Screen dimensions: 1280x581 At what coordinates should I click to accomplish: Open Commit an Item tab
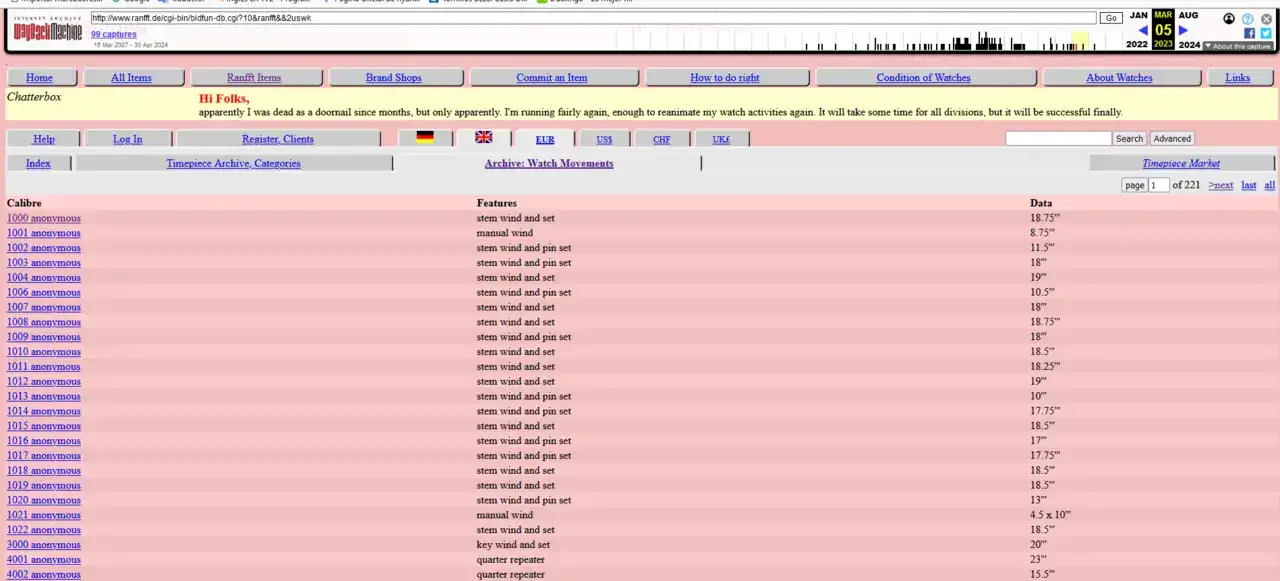pos(552,78)
